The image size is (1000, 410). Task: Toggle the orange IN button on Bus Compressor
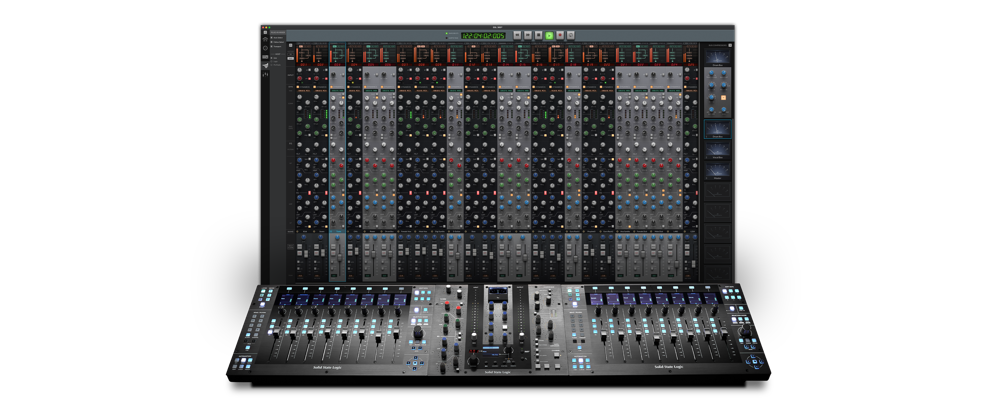(x=723, y=98)
